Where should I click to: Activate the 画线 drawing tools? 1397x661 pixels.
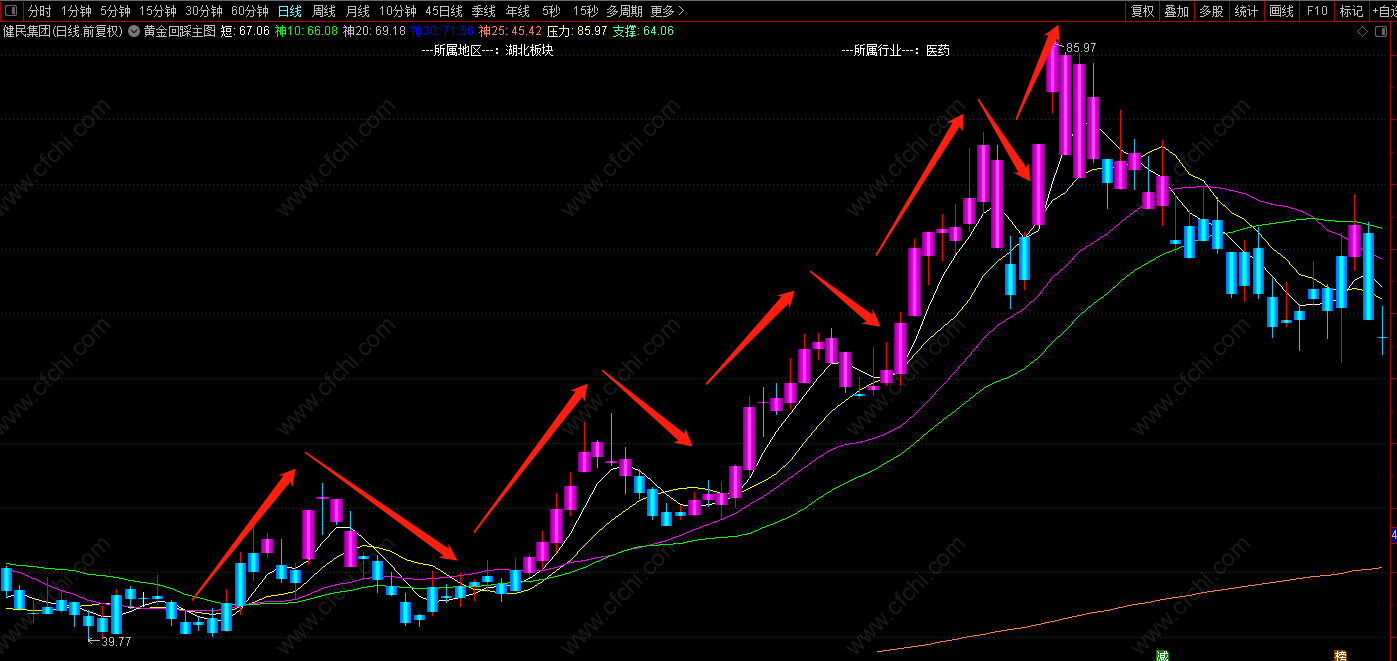coord(1282,11)
